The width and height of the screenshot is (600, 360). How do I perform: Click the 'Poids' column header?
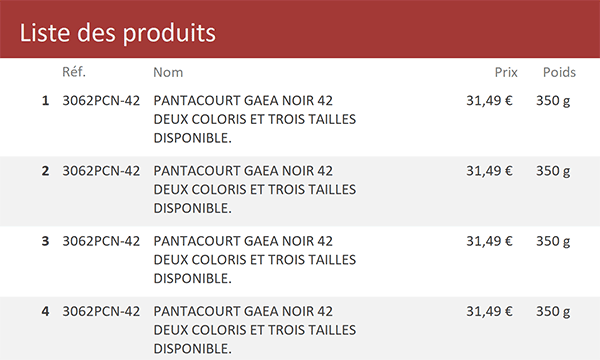559,72
